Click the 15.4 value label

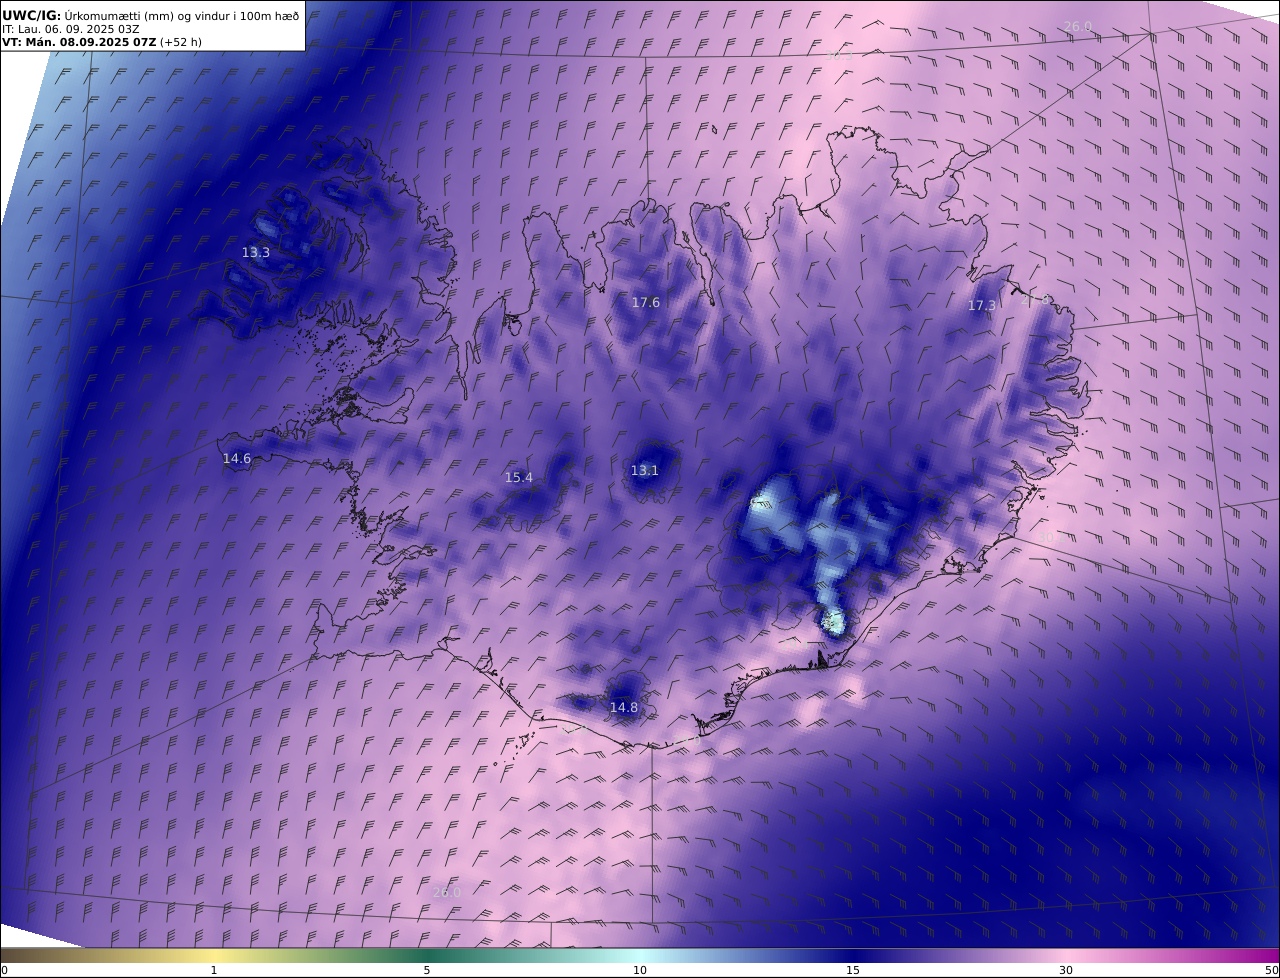[x=518, y=478]
